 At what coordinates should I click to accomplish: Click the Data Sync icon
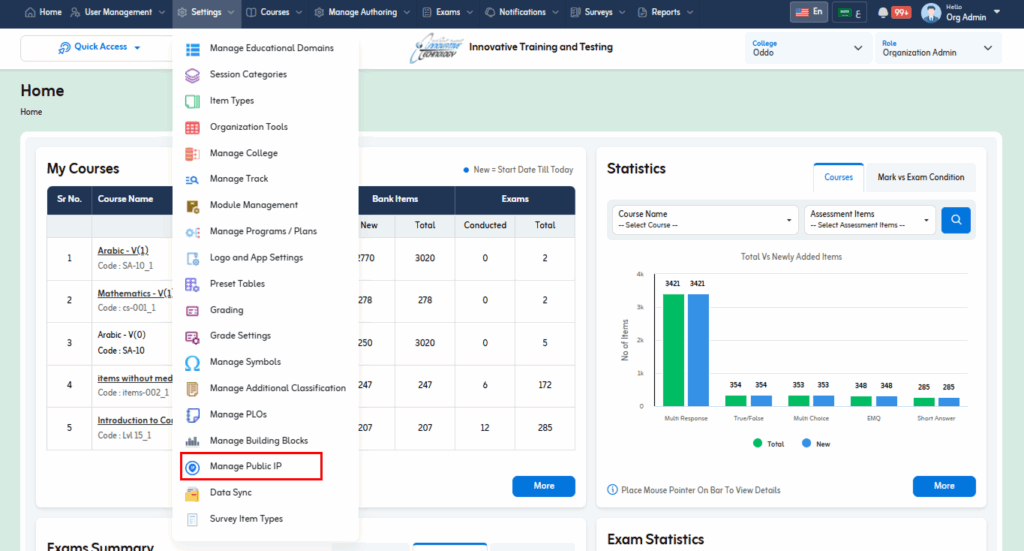pos(192,493)
